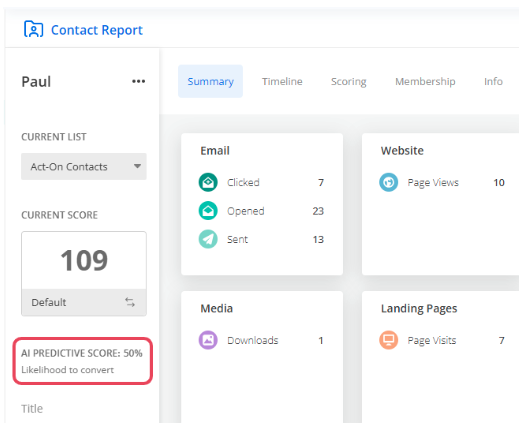
Task: Switch to the Timeline tab
Action: 282,81
